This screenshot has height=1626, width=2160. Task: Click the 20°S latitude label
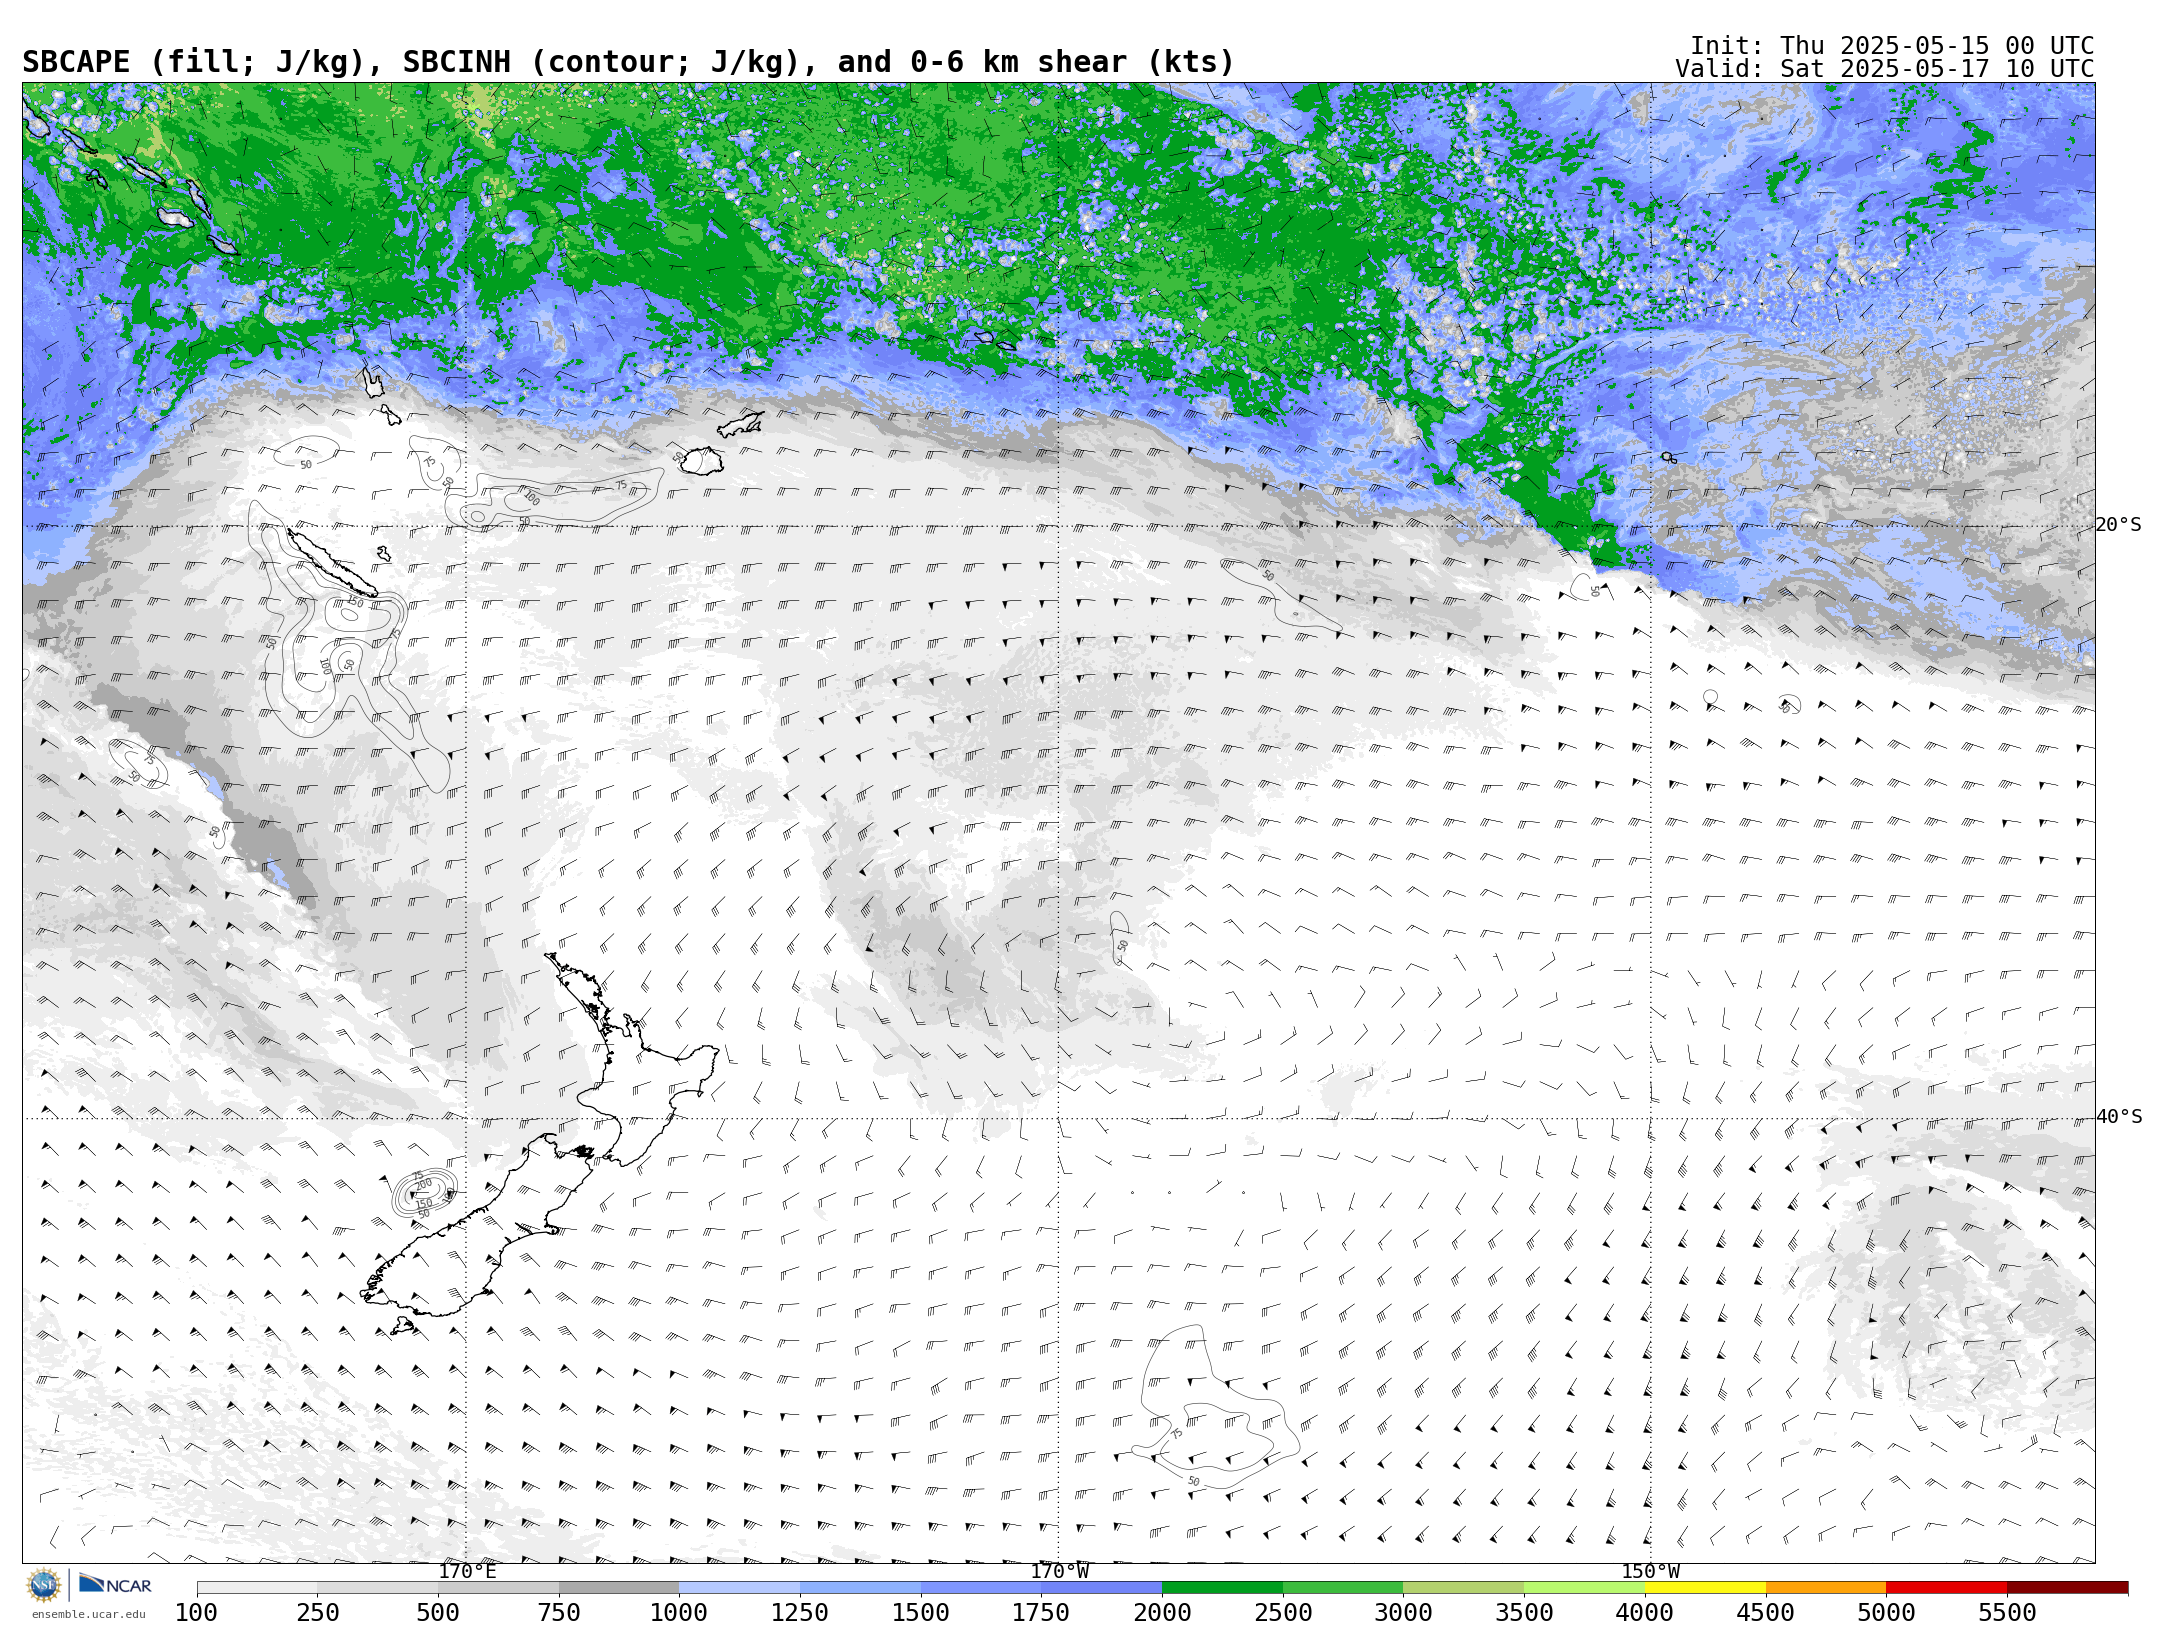2118,525
